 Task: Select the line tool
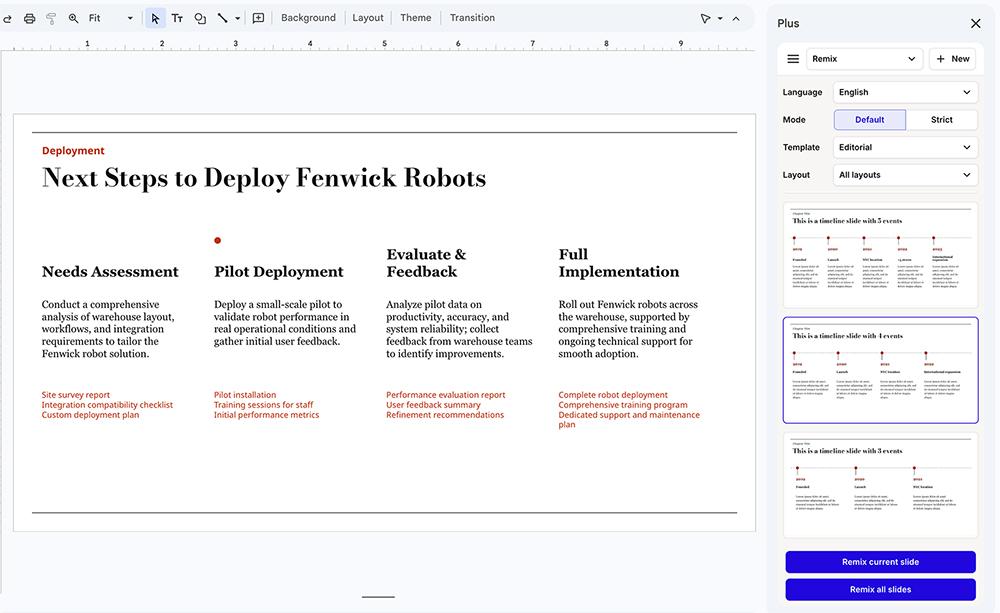click(223, 18)
